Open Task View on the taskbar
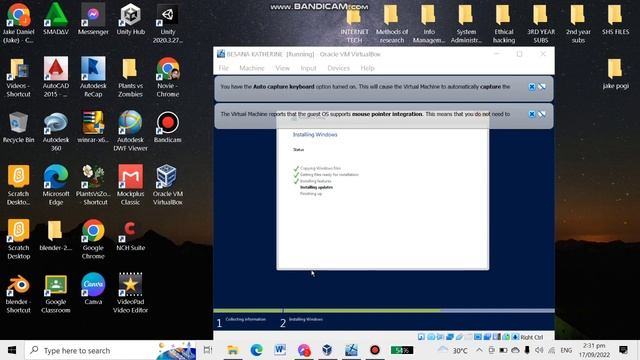 pyautogui.click(x=208, y=350)
